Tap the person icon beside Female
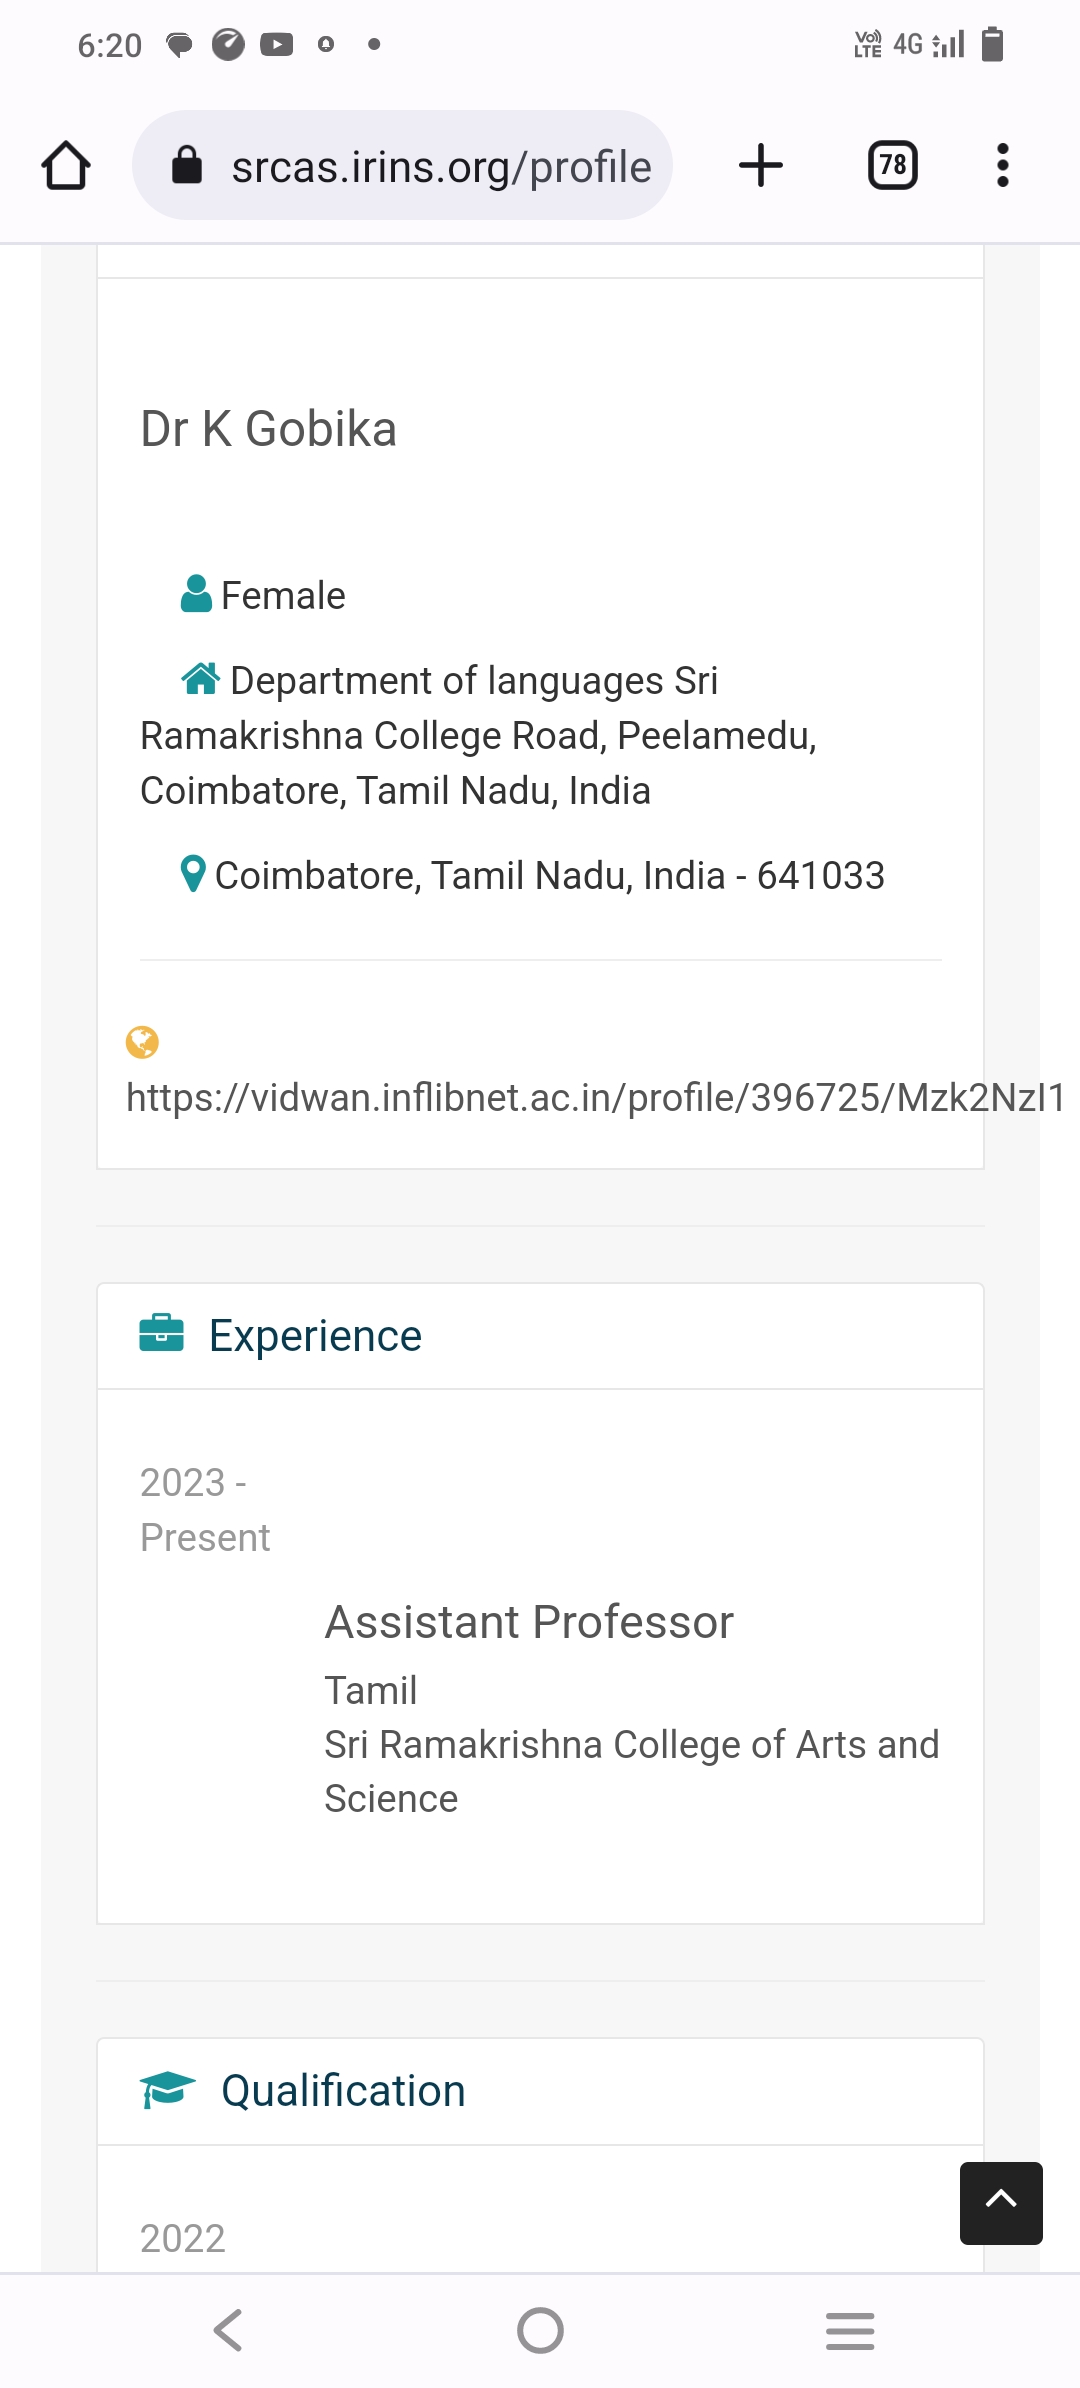The height and width of the screenshot is (2388, 1080). [x=196, y=594]
